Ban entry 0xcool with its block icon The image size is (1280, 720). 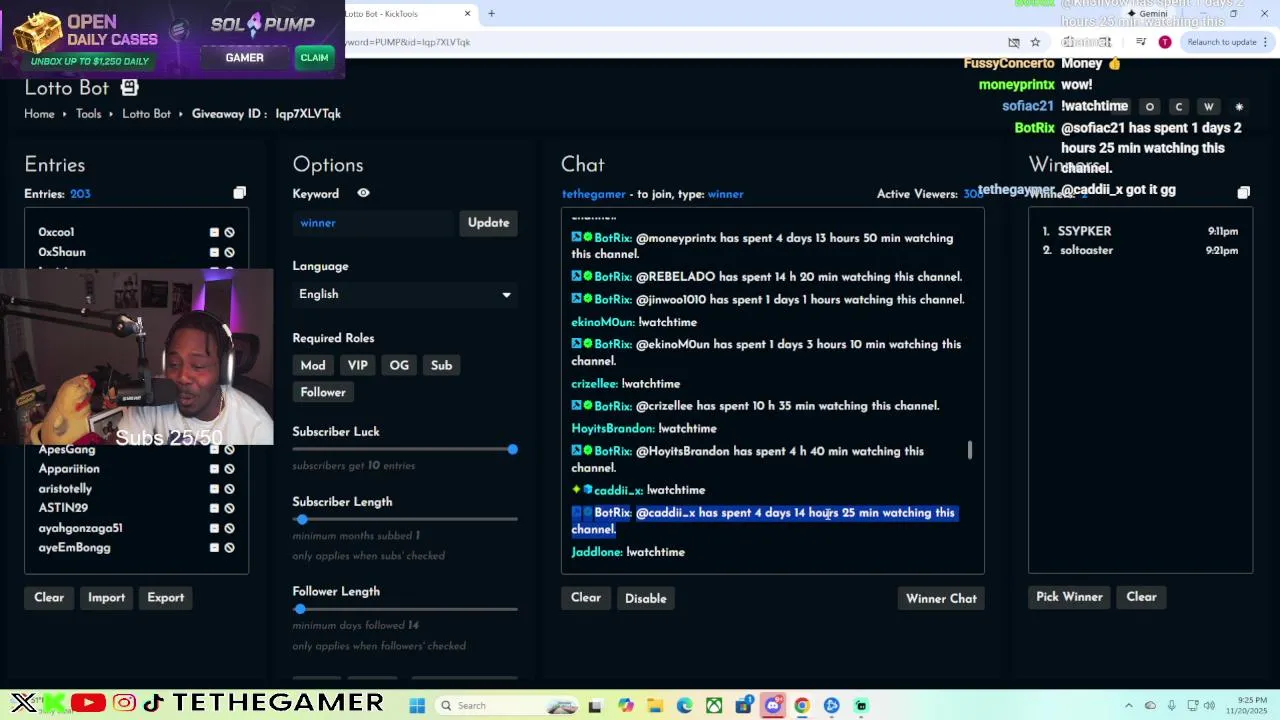point(229,232)
